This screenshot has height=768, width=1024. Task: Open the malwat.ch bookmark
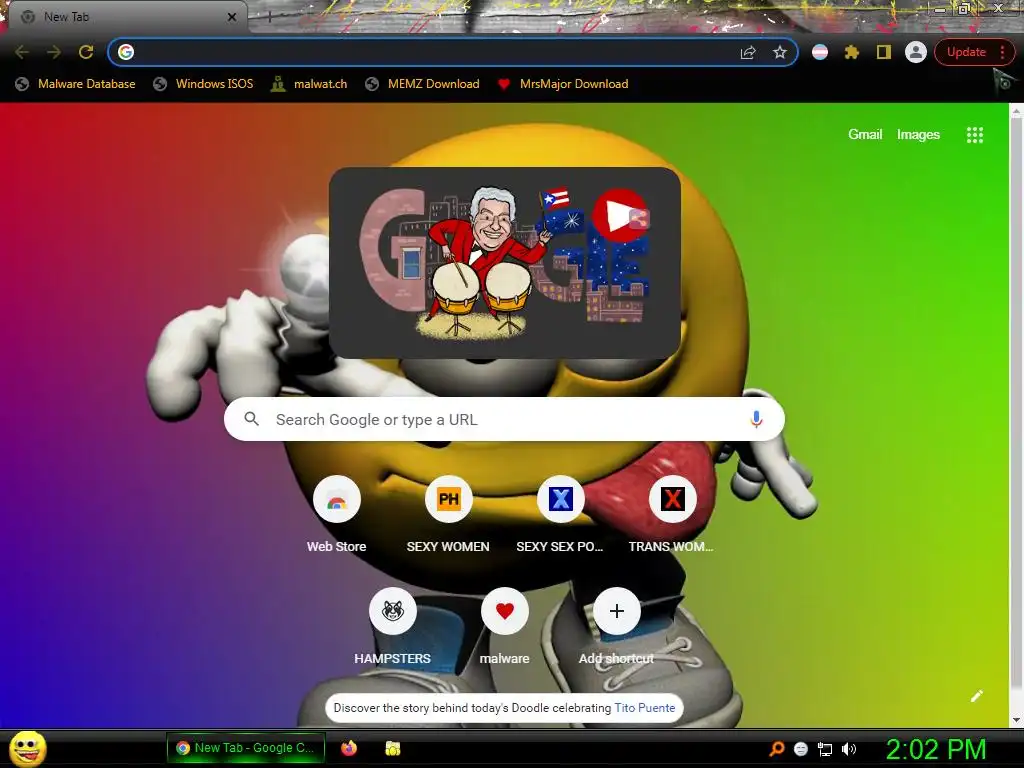(310, 84)
